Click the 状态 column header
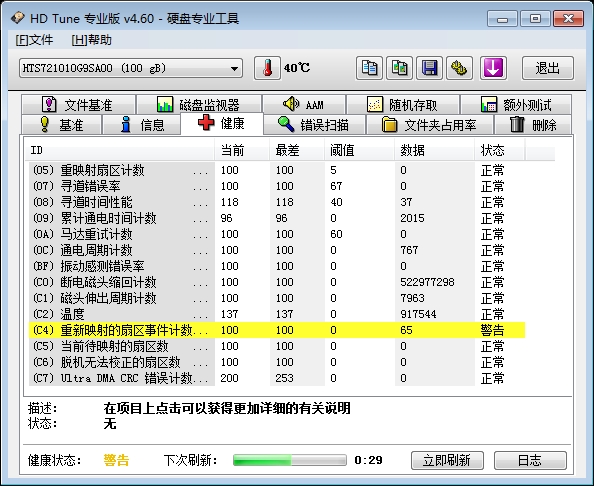The image size is (594, 486). (x=499, y=150)
